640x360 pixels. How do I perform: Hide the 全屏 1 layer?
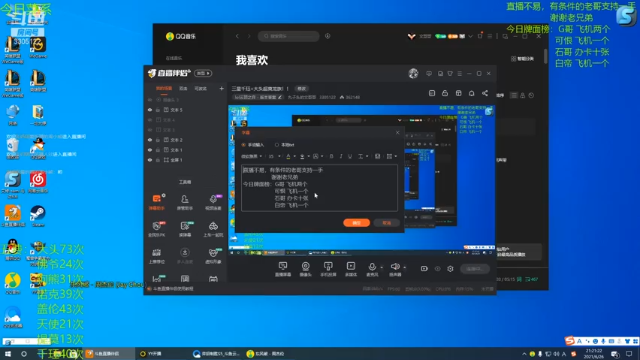pos(150,160)
